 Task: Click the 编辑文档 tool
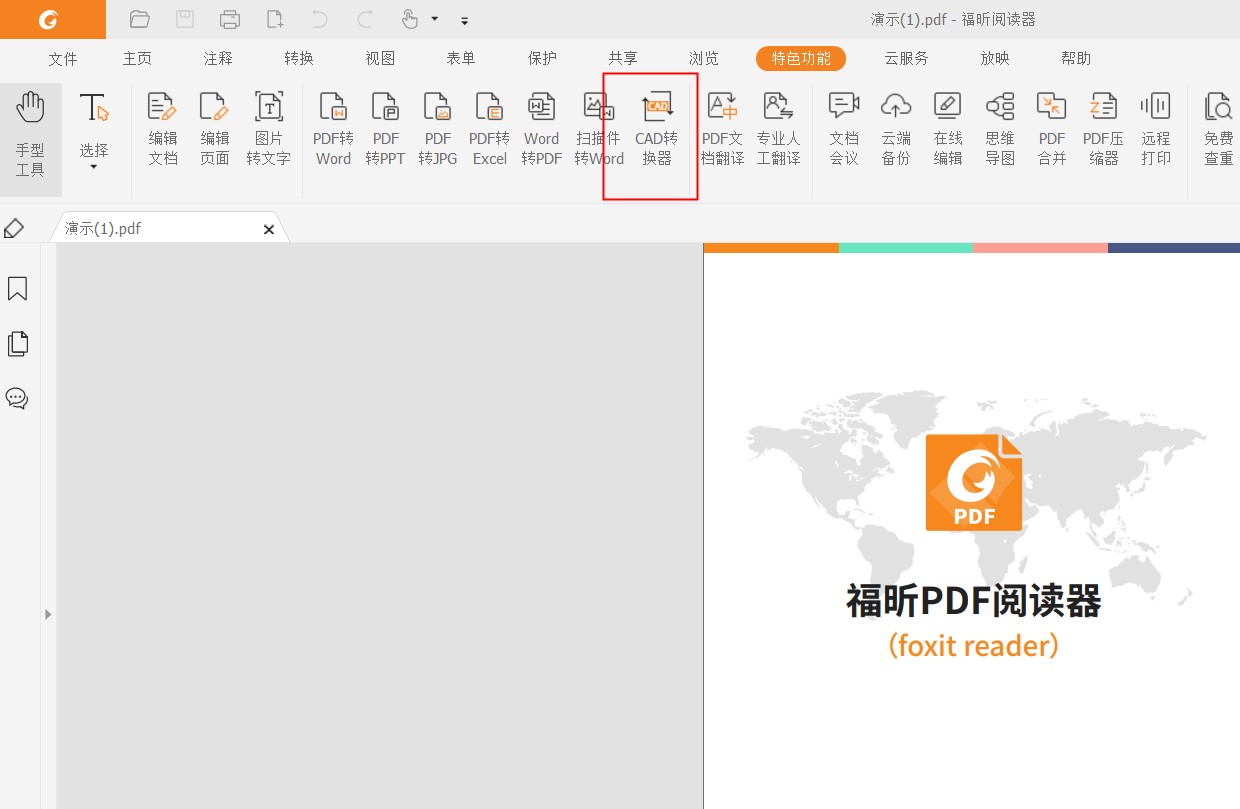pos(163,130)
